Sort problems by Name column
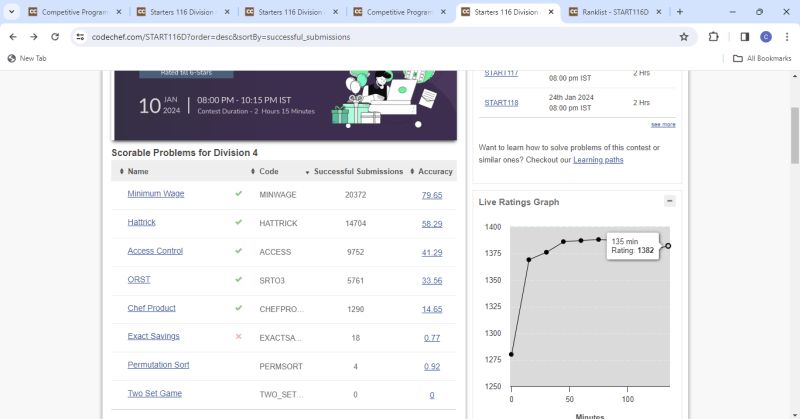Viewport: 800px width, 419px height. (x=138, y=171)
